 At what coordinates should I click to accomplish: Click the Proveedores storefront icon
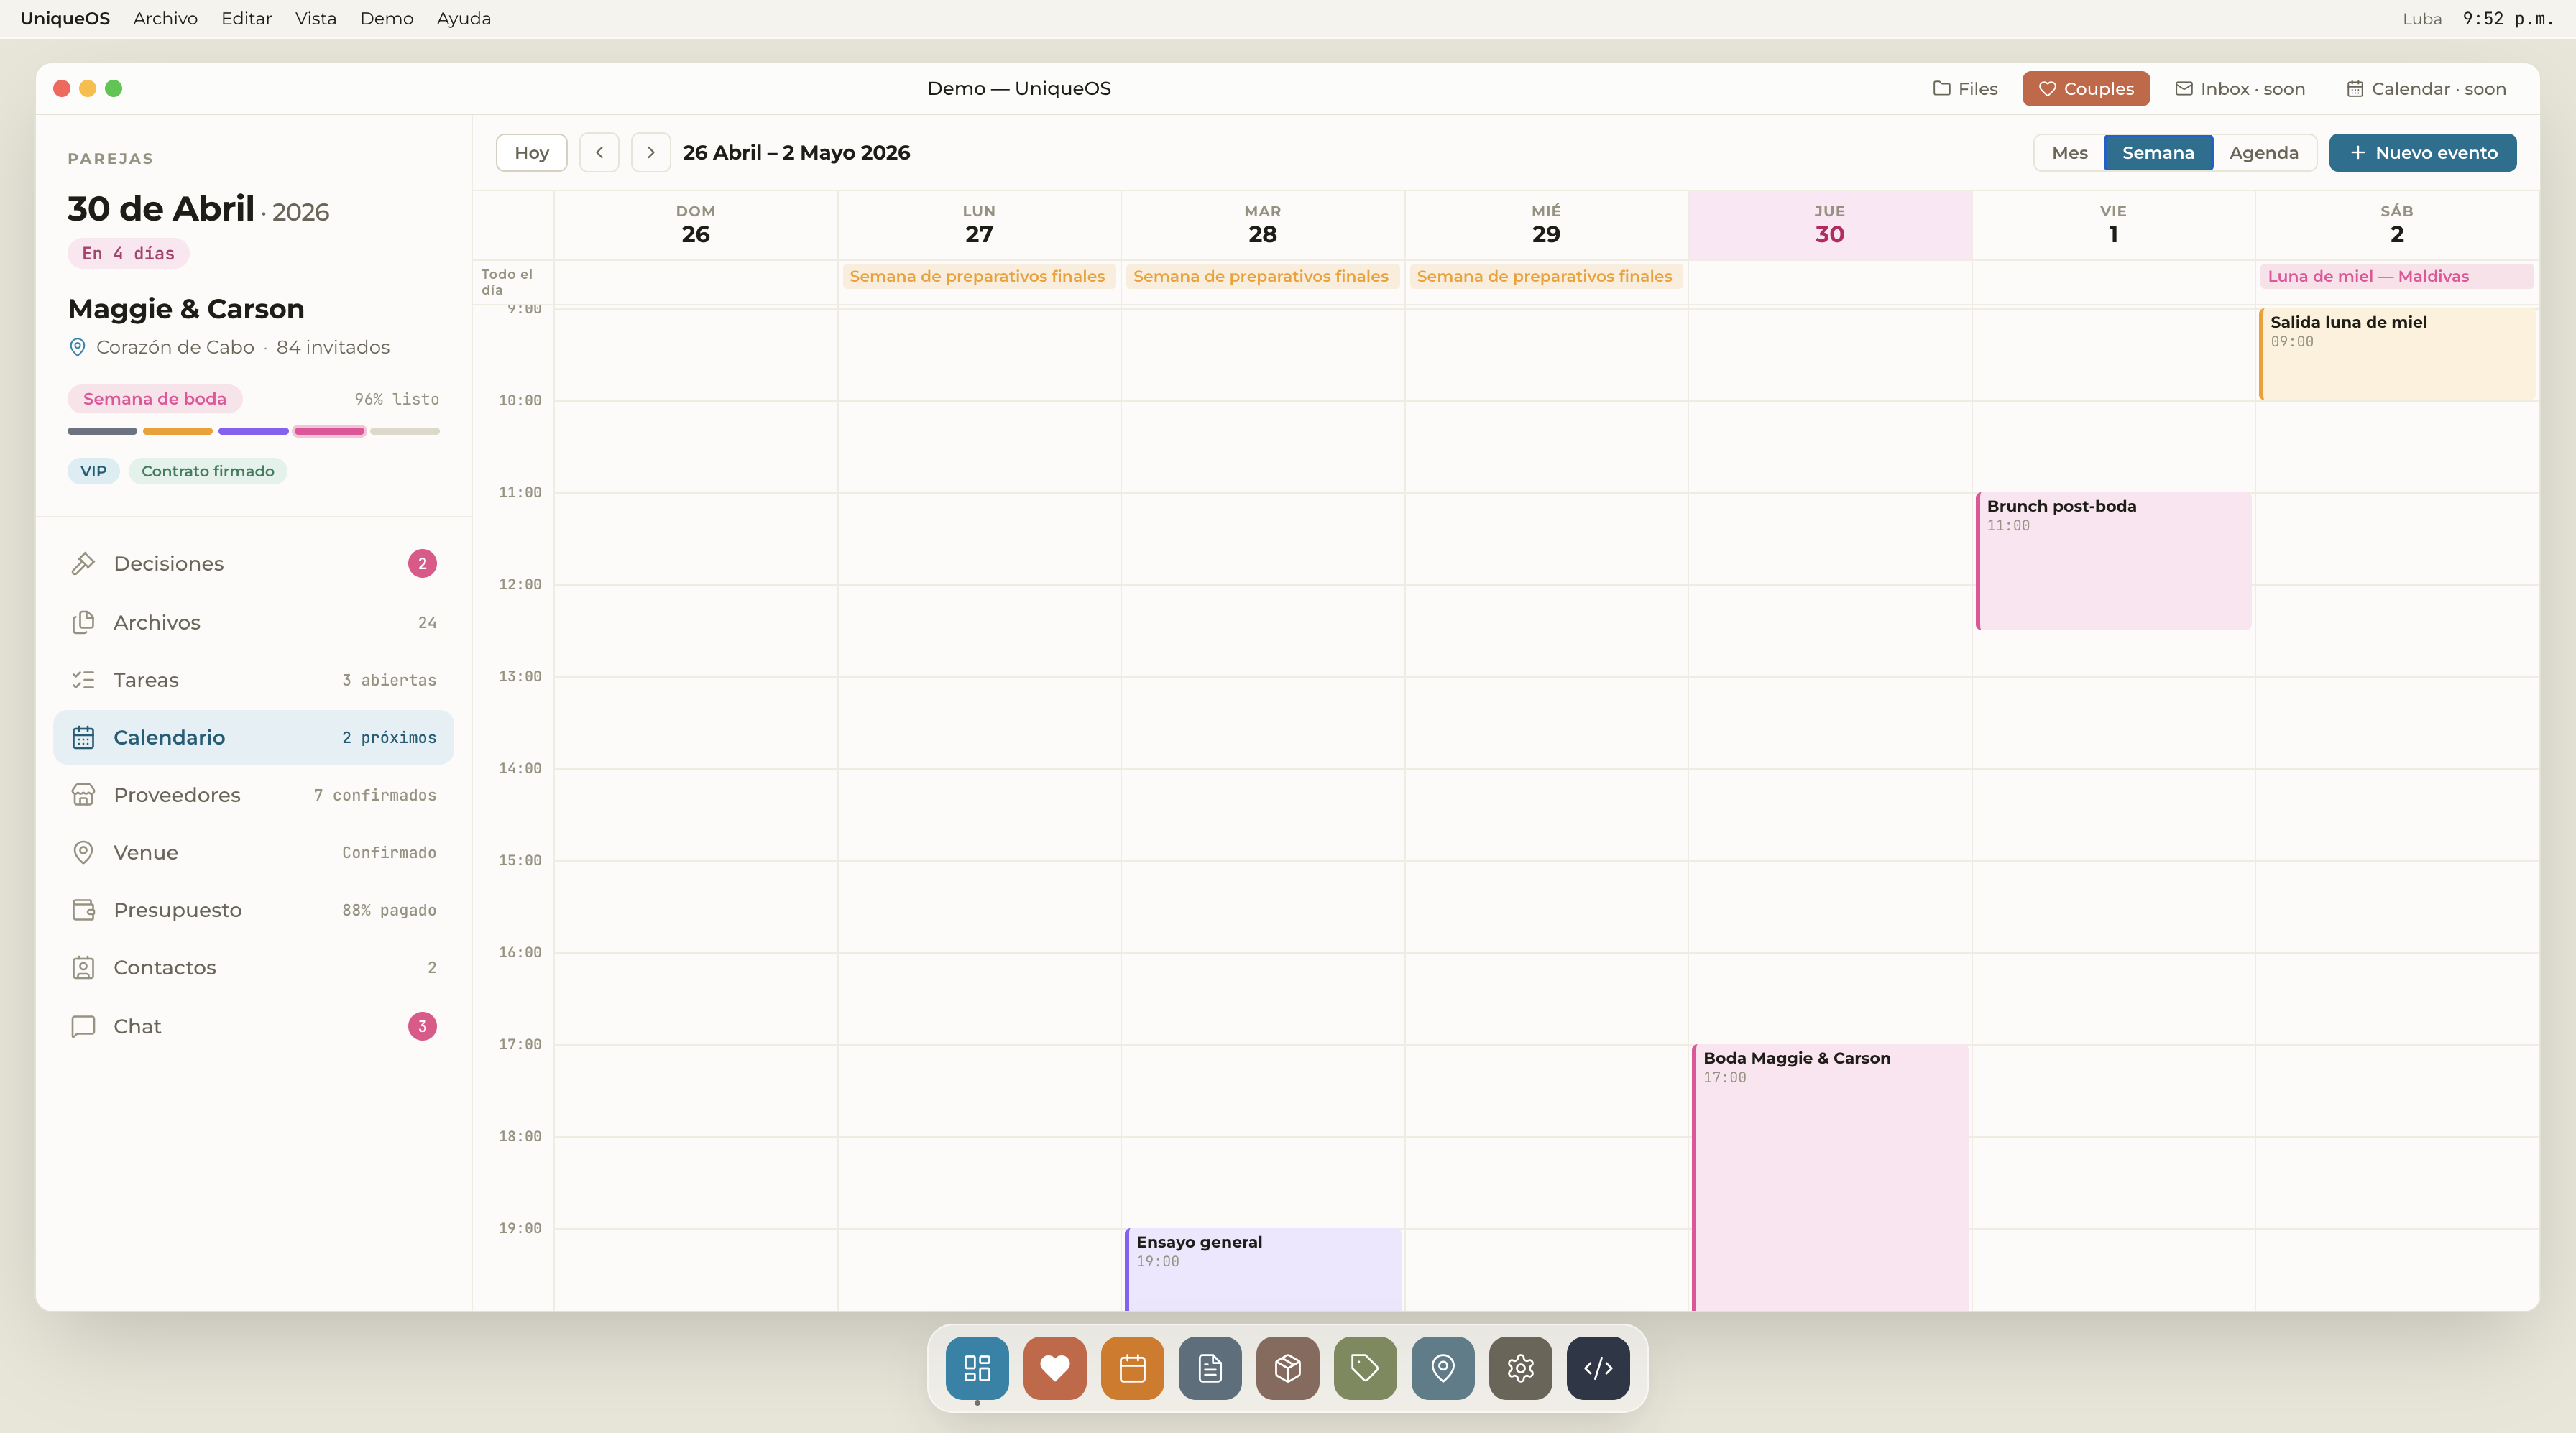[x=83, y=795]
